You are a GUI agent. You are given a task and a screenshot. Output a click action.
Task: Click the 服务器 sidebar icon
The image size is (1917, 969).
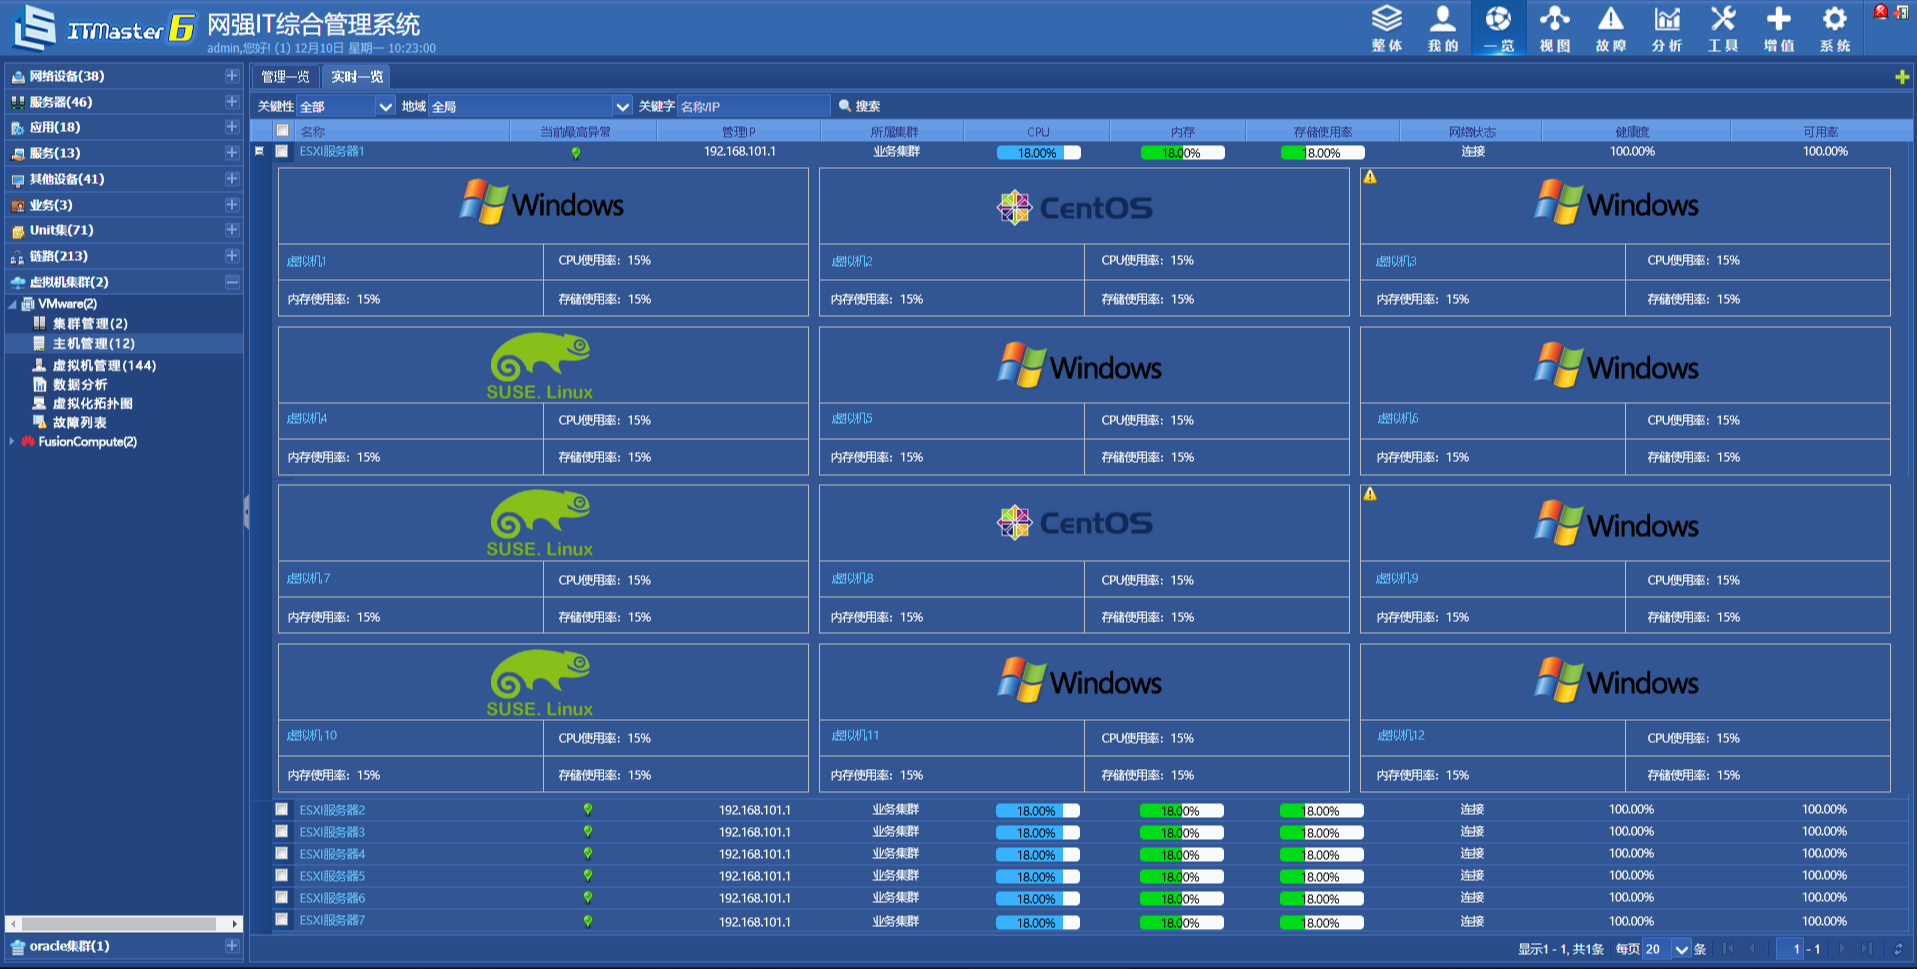click(x=17, y=102)
